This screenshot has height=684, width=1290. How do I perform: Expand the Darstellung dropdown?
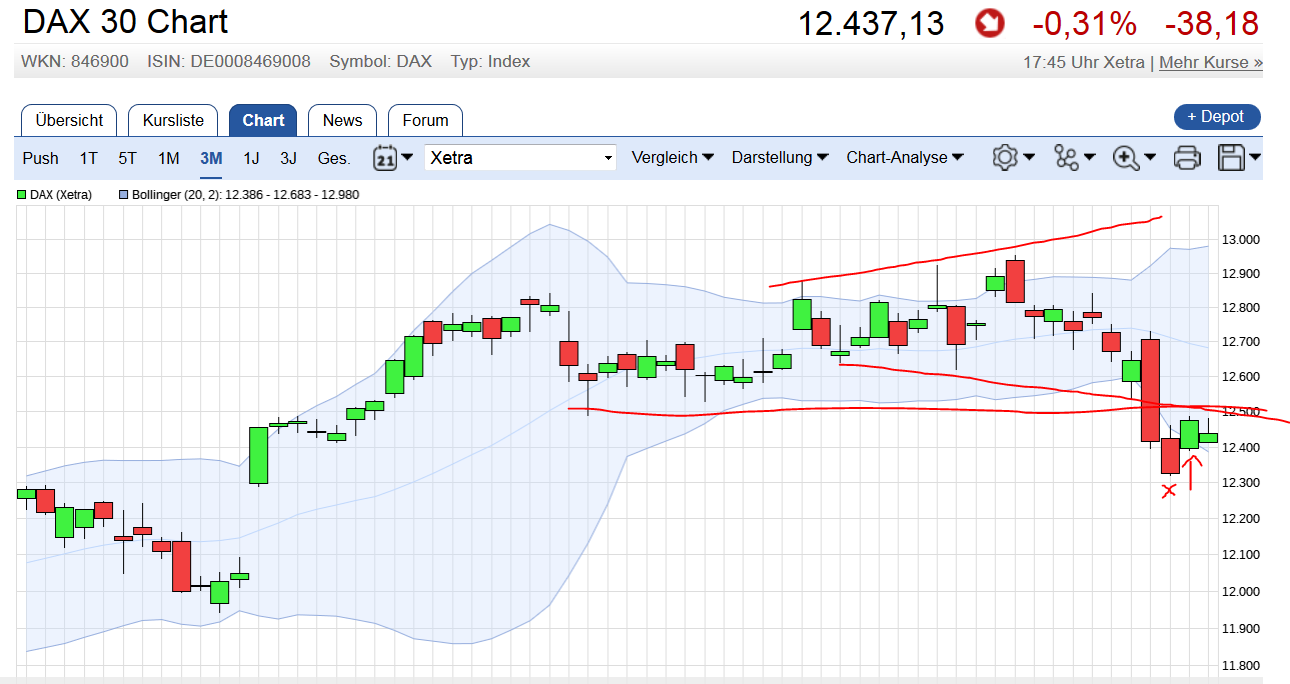780,158
